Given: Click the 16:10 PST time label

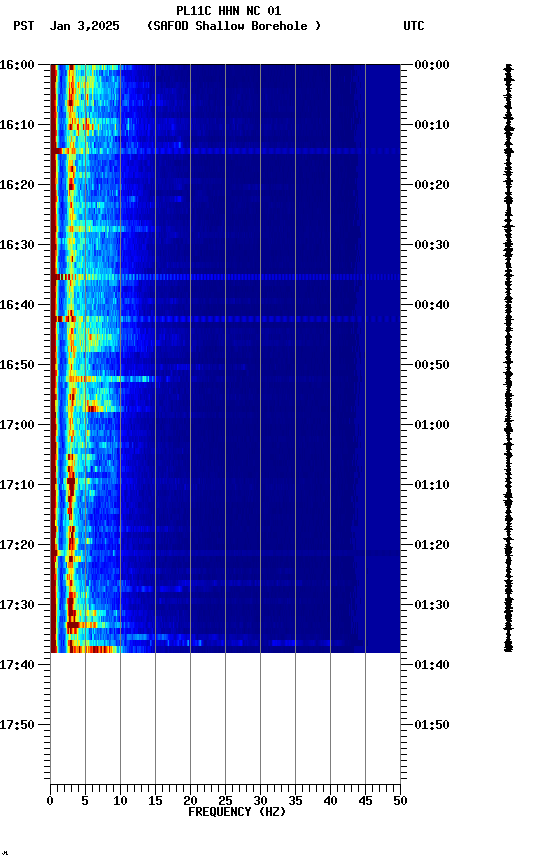Looking at the screenshot, I should pyautogui.click(x=17, y=125).
